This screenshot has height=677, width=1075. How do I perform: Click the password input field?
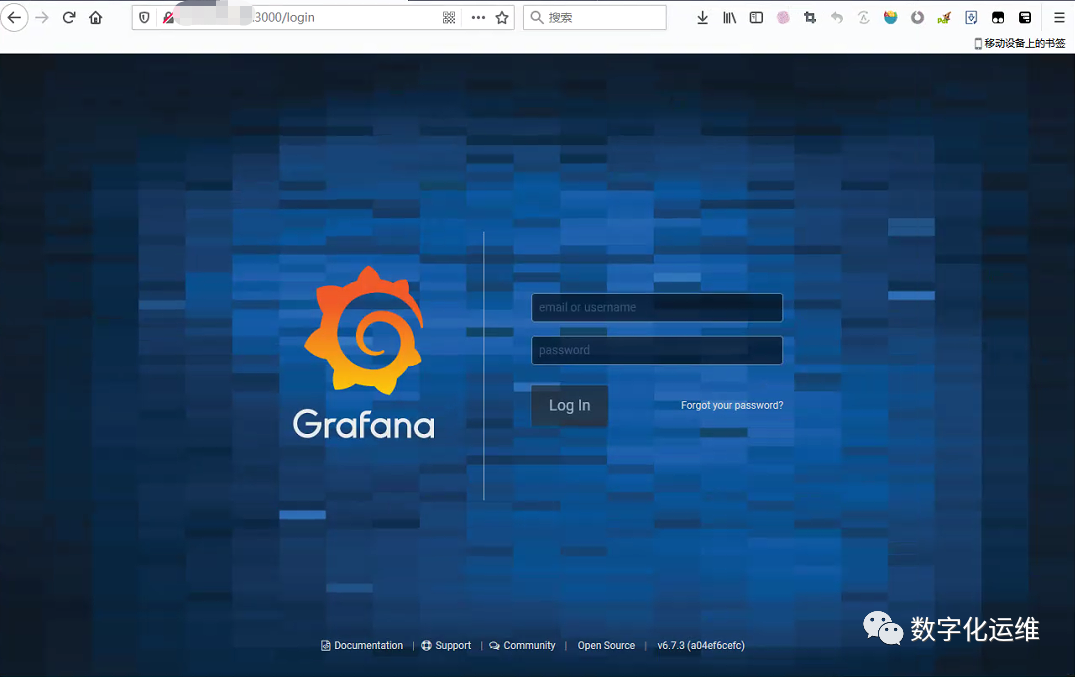pyautogui.click(x=657, y=350)
